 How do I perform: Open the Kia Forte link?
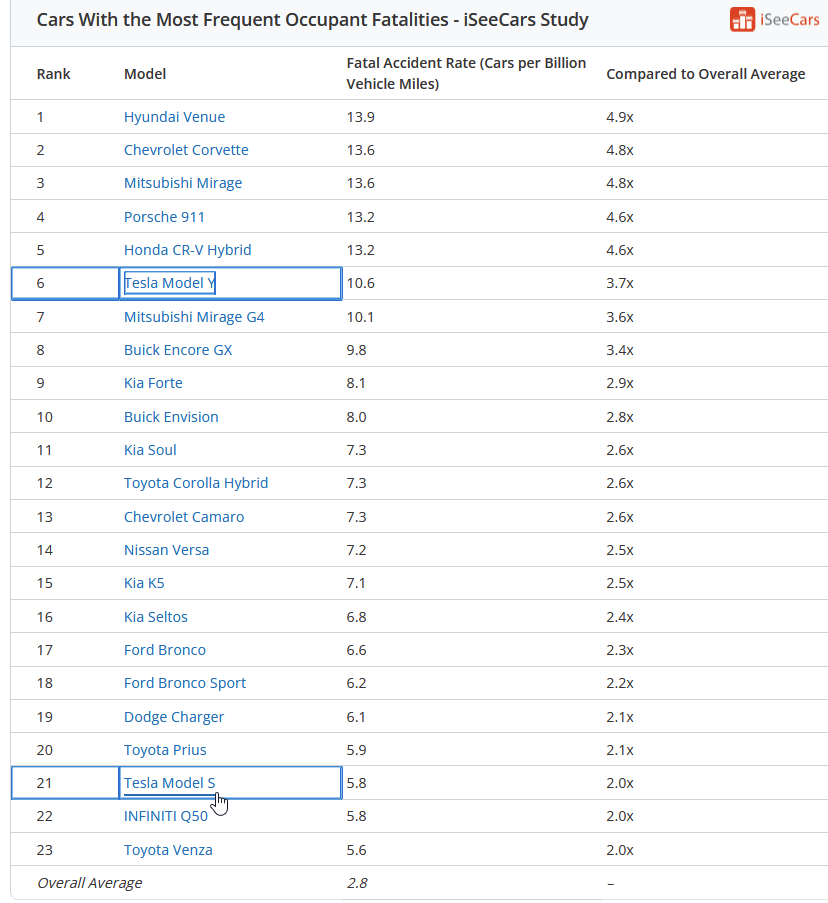coord(153,383)
